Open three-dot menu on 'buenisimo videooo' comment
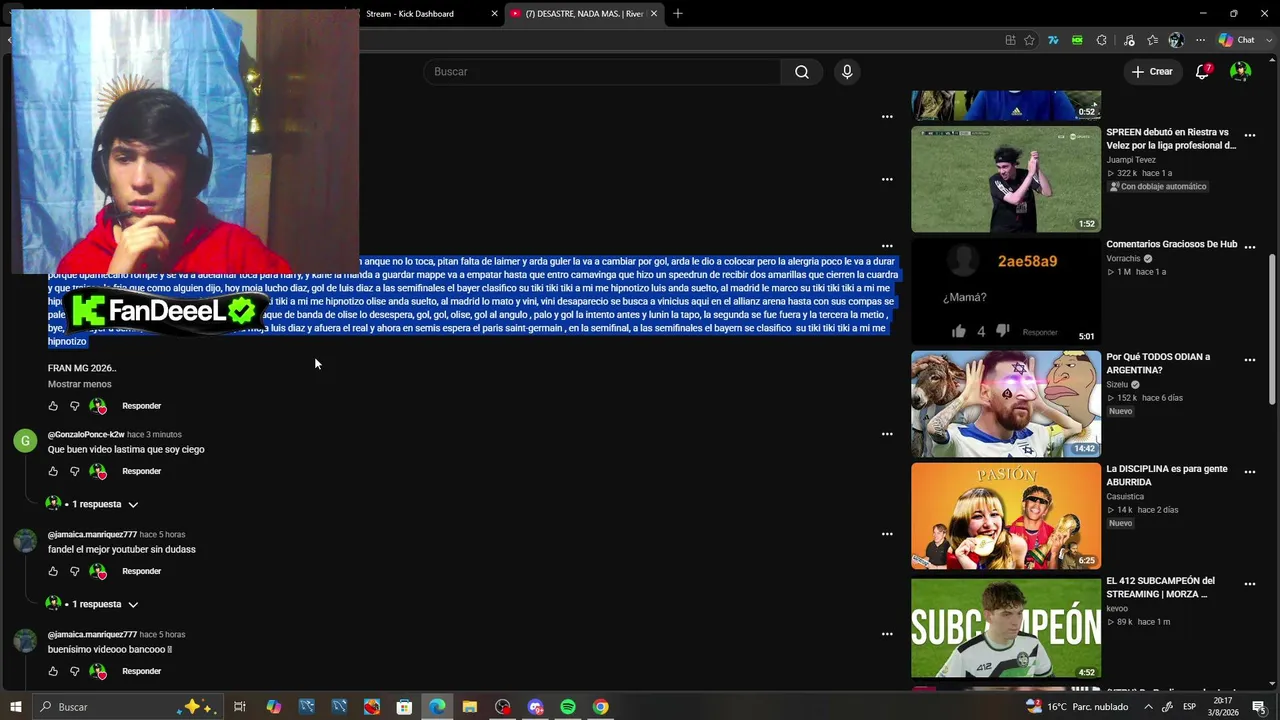Image resolution: width=1280 pixels, height=720 pixels. click(886, 634)
